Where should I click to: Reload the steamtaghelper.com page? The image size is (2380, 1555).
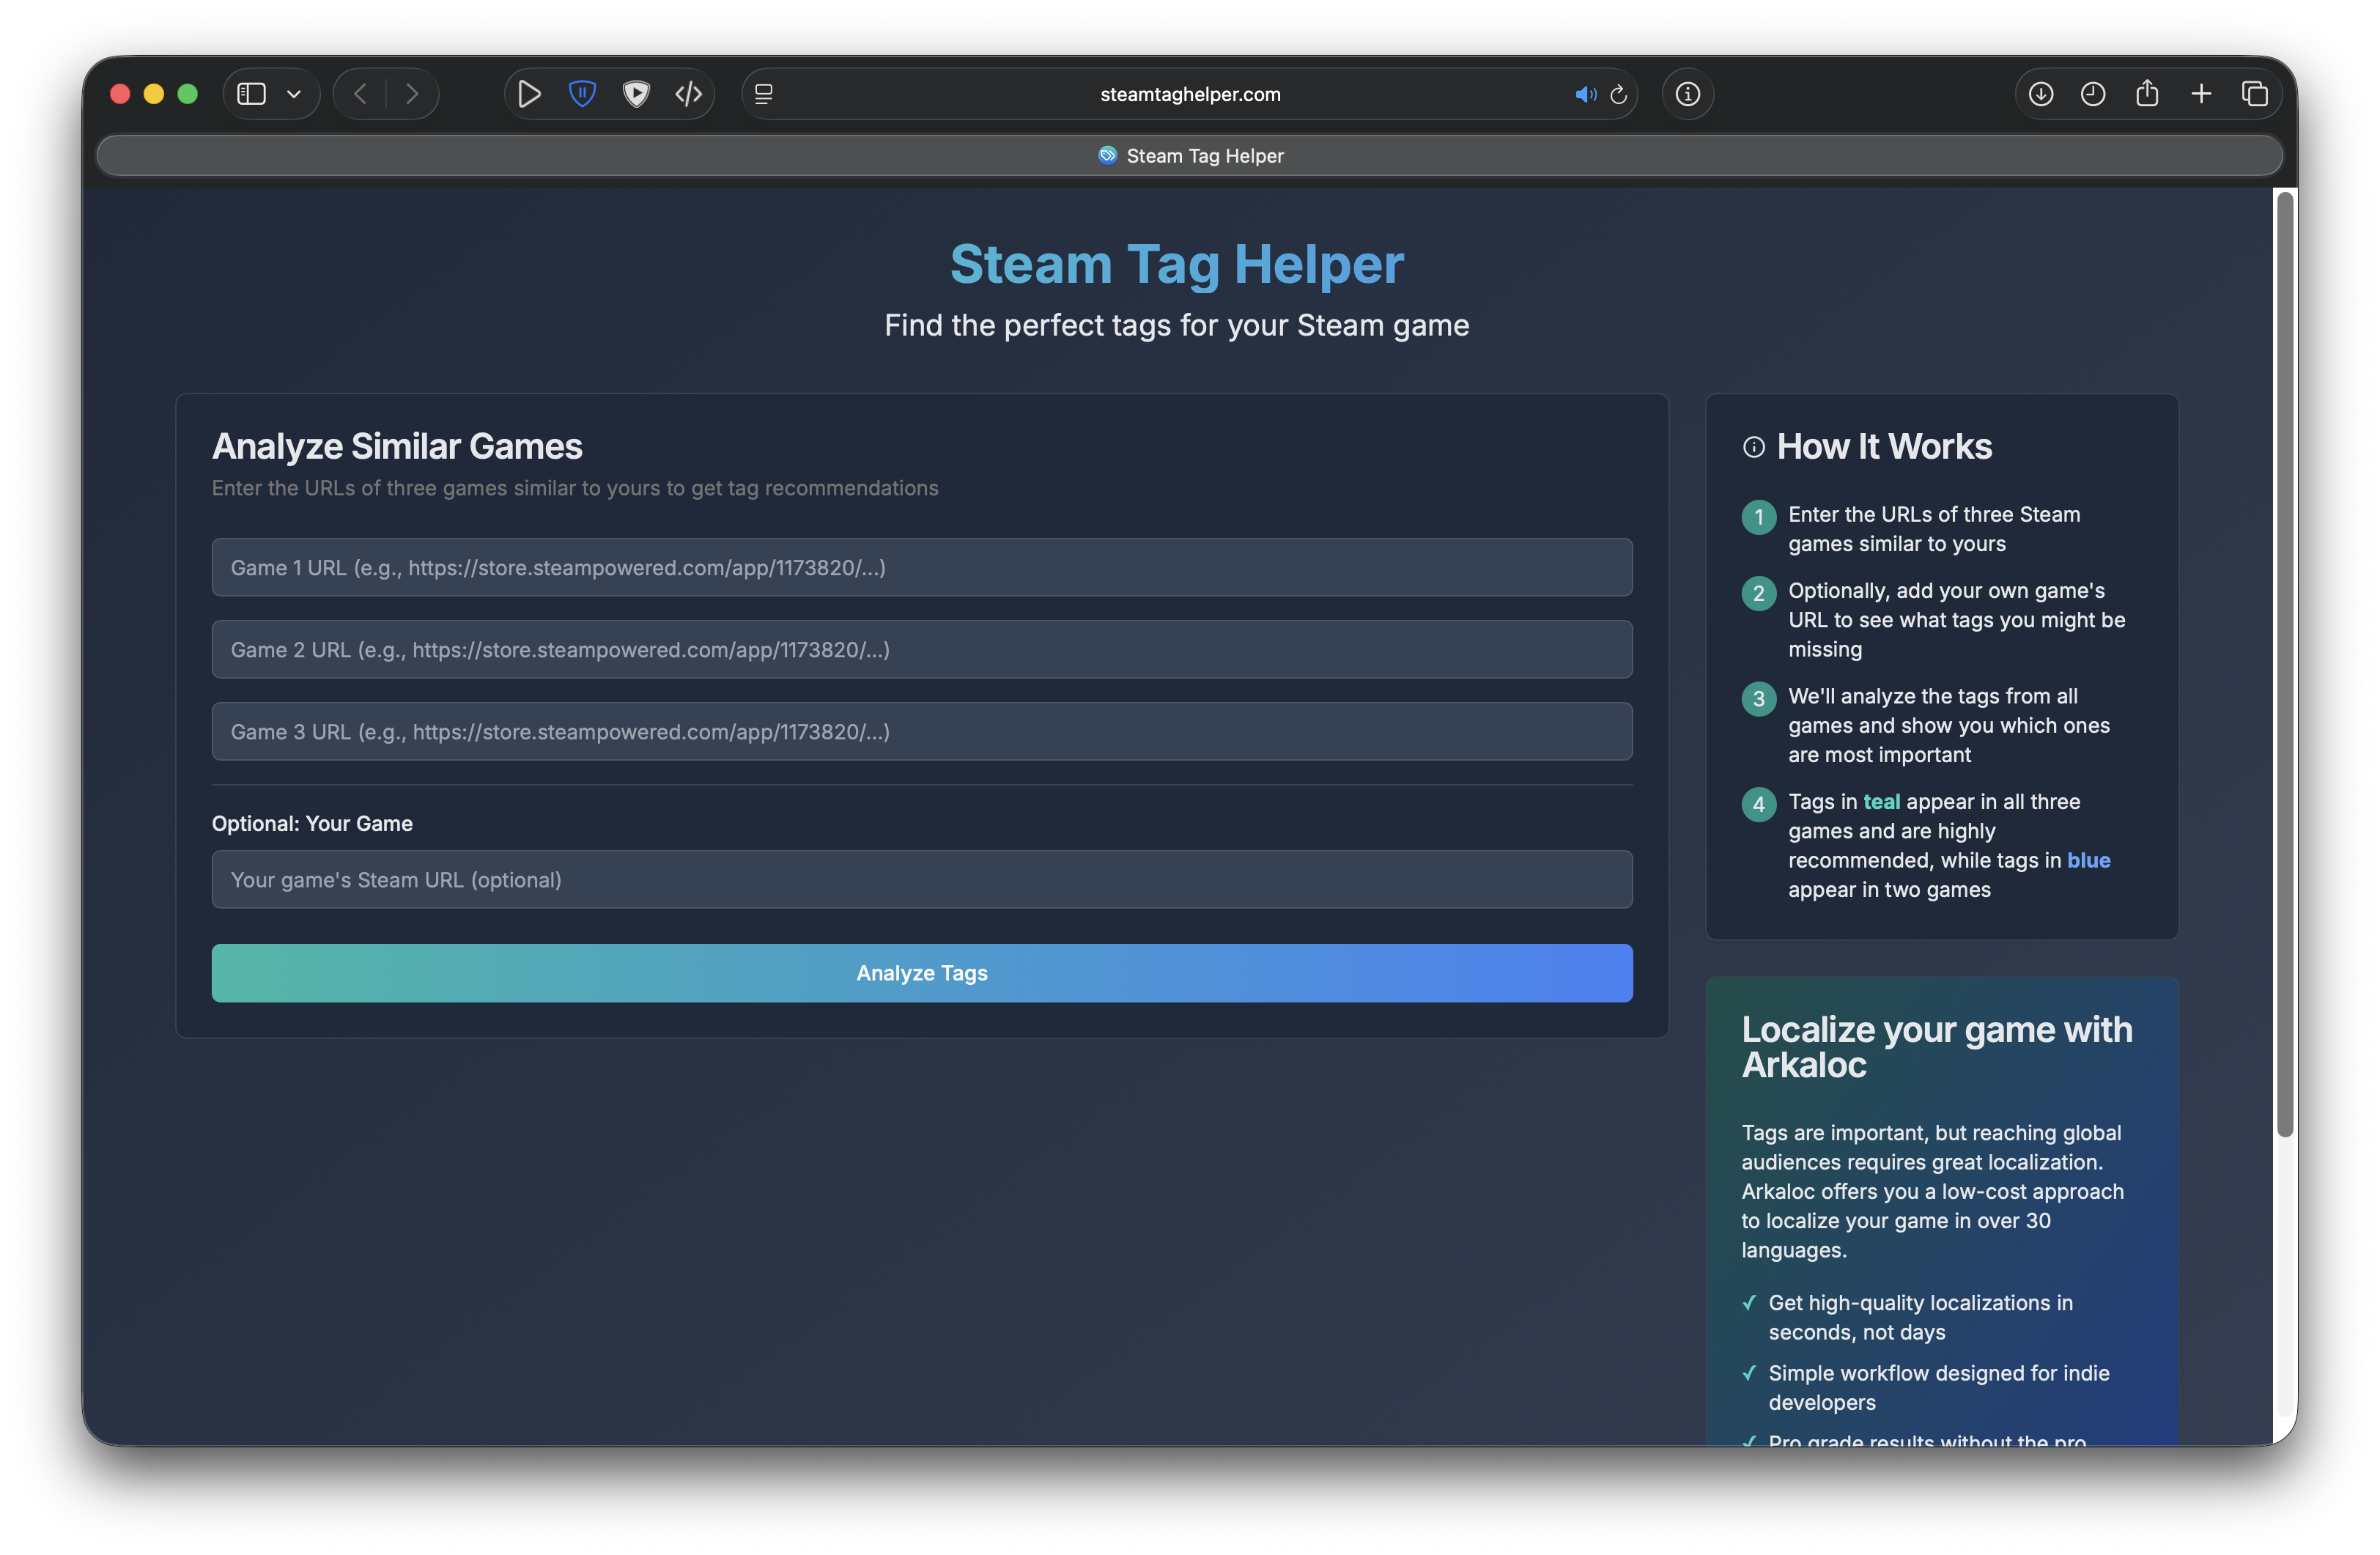pyautogui.click(x=1619, y=94)
